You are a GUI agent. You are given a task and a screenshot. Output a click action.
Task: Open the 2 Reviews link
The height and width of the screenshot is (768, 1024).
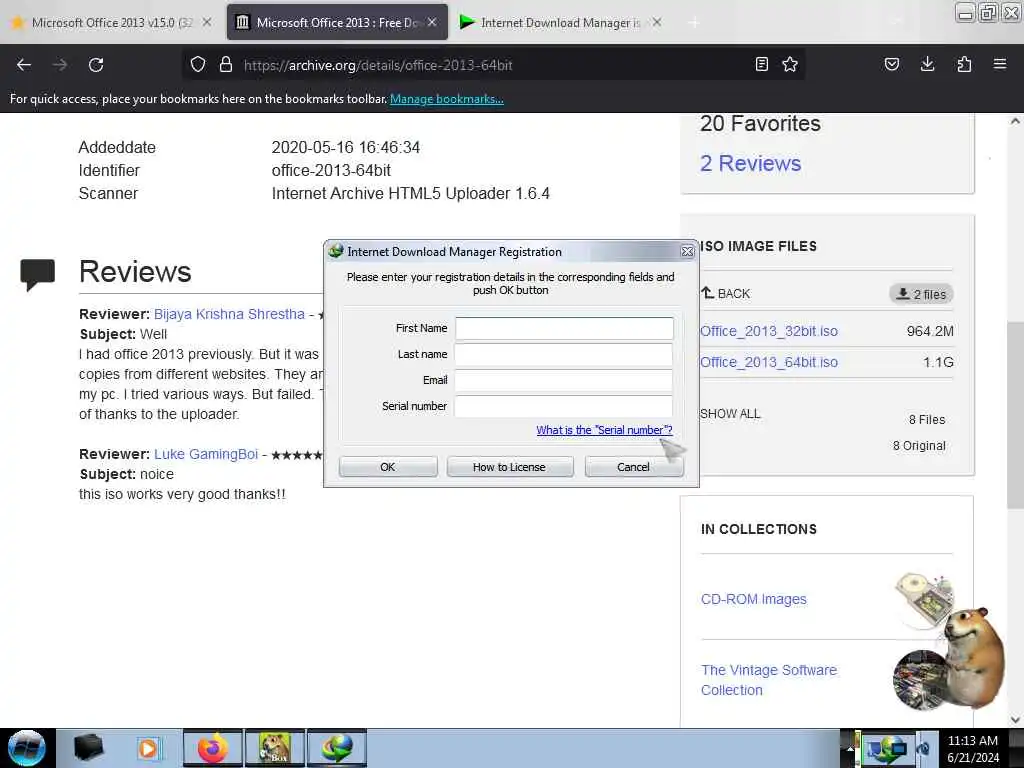point(750,163)
